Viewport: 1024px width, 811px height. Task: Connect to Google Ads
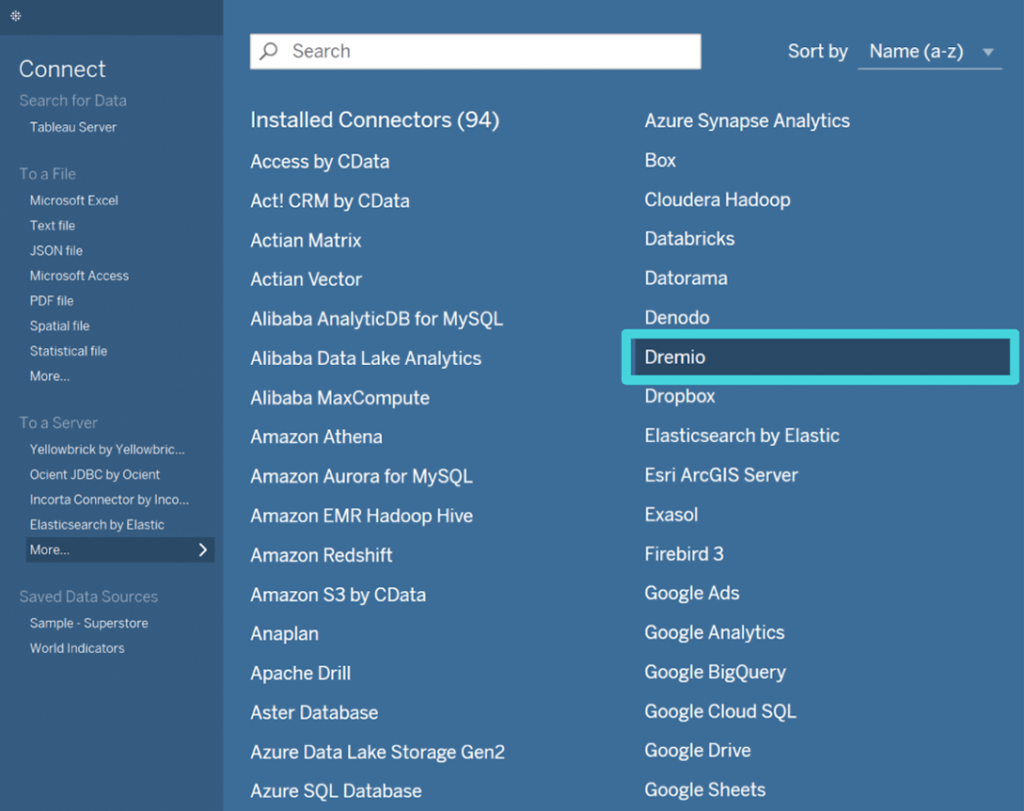pyautogui.click(x=692, y=593)
